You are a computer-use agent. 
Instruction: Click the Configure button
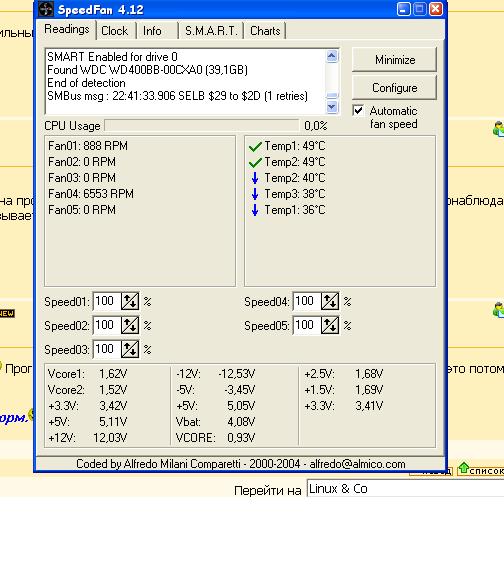tap(395, 88)
